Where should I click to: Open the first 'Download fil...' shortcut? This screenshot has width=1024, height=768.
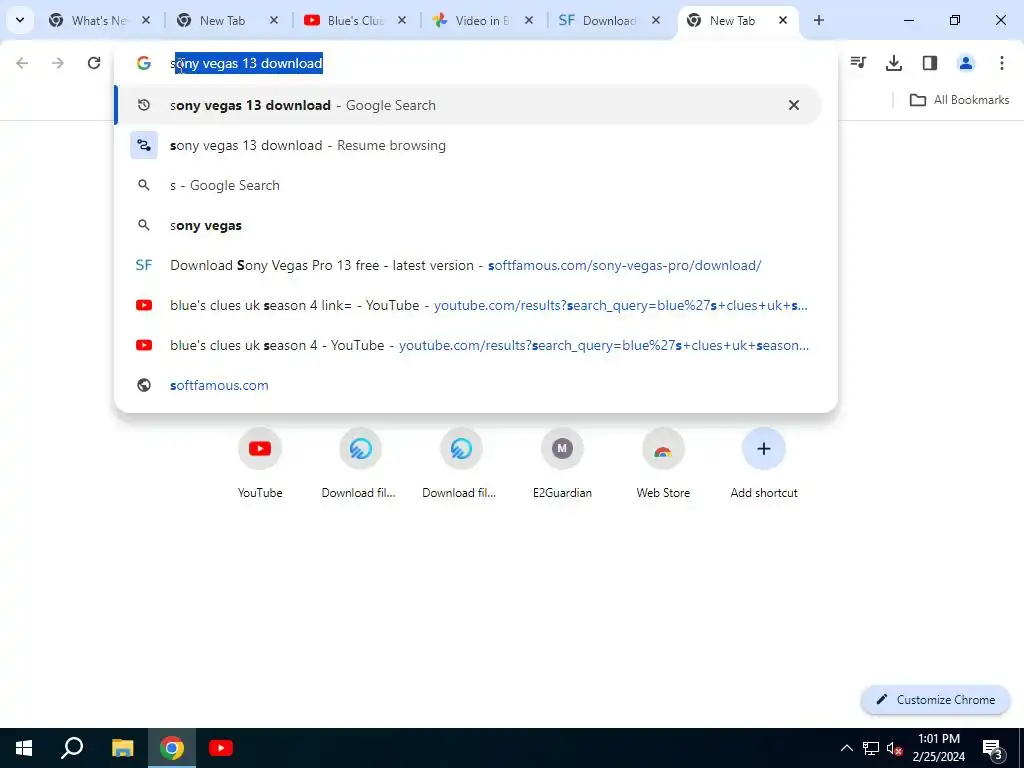point(359,464)
